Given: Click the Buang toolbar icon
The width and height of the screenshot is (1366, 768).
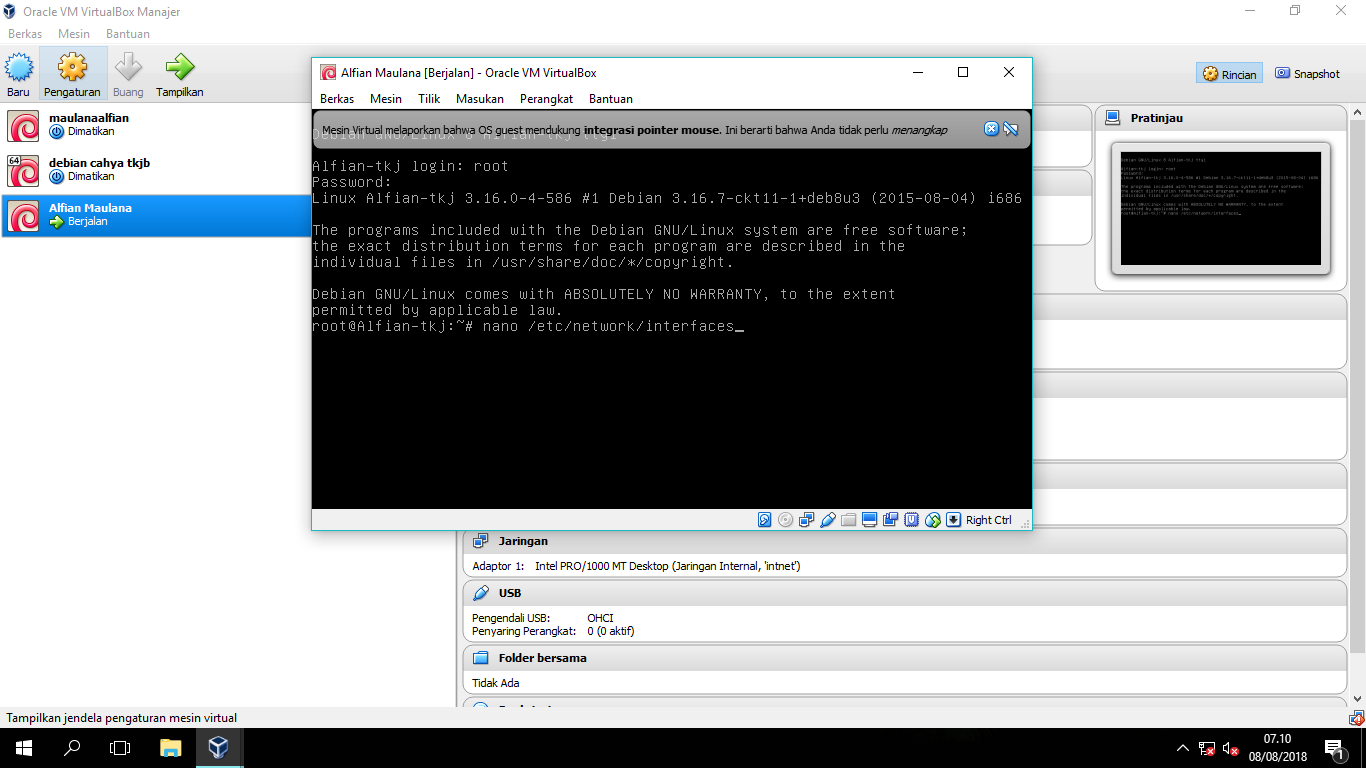Looking at the screenshot, I should pyautogui.click(x=128, y=71).
